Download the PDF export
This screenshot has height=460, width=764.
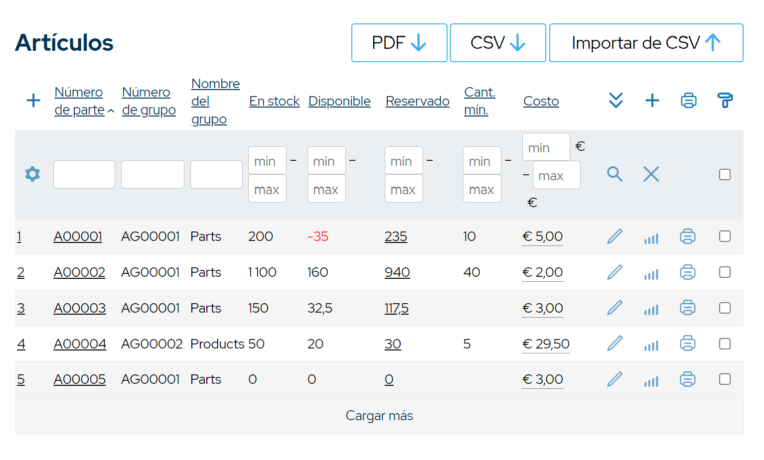click(x=399, y=43)
